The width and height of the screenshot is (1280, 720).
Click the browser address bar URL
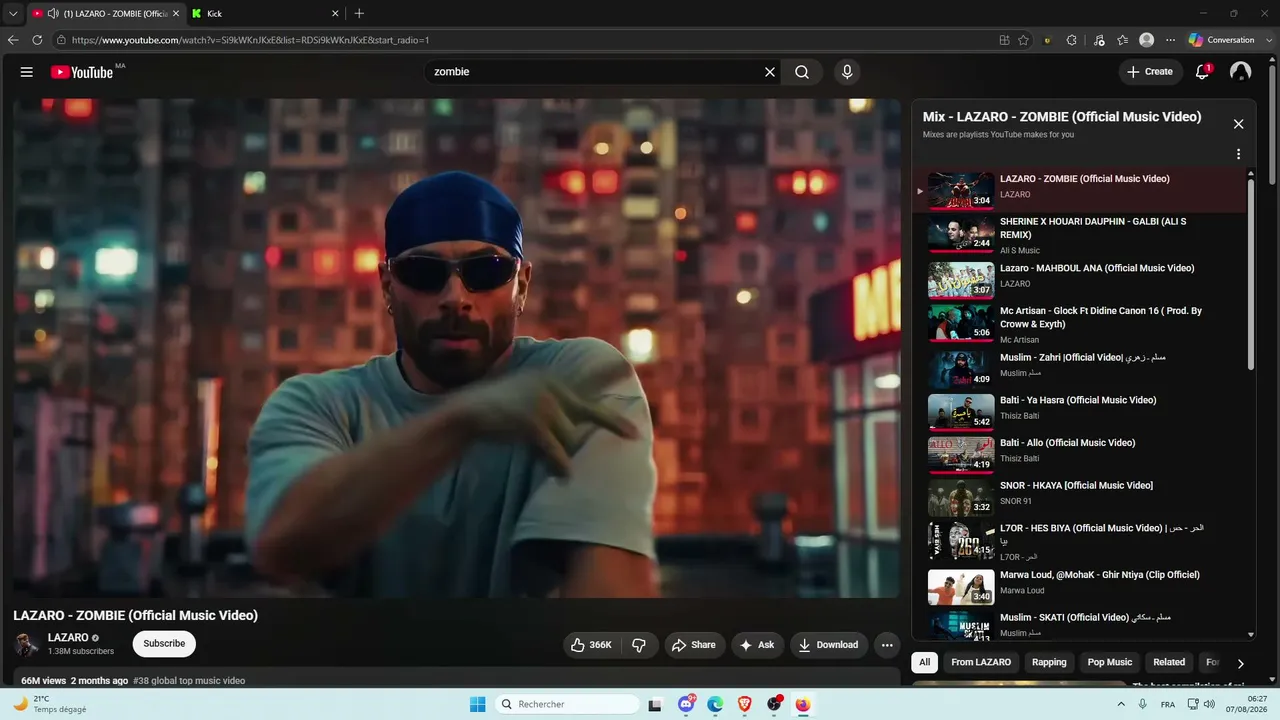coord(250,40)
